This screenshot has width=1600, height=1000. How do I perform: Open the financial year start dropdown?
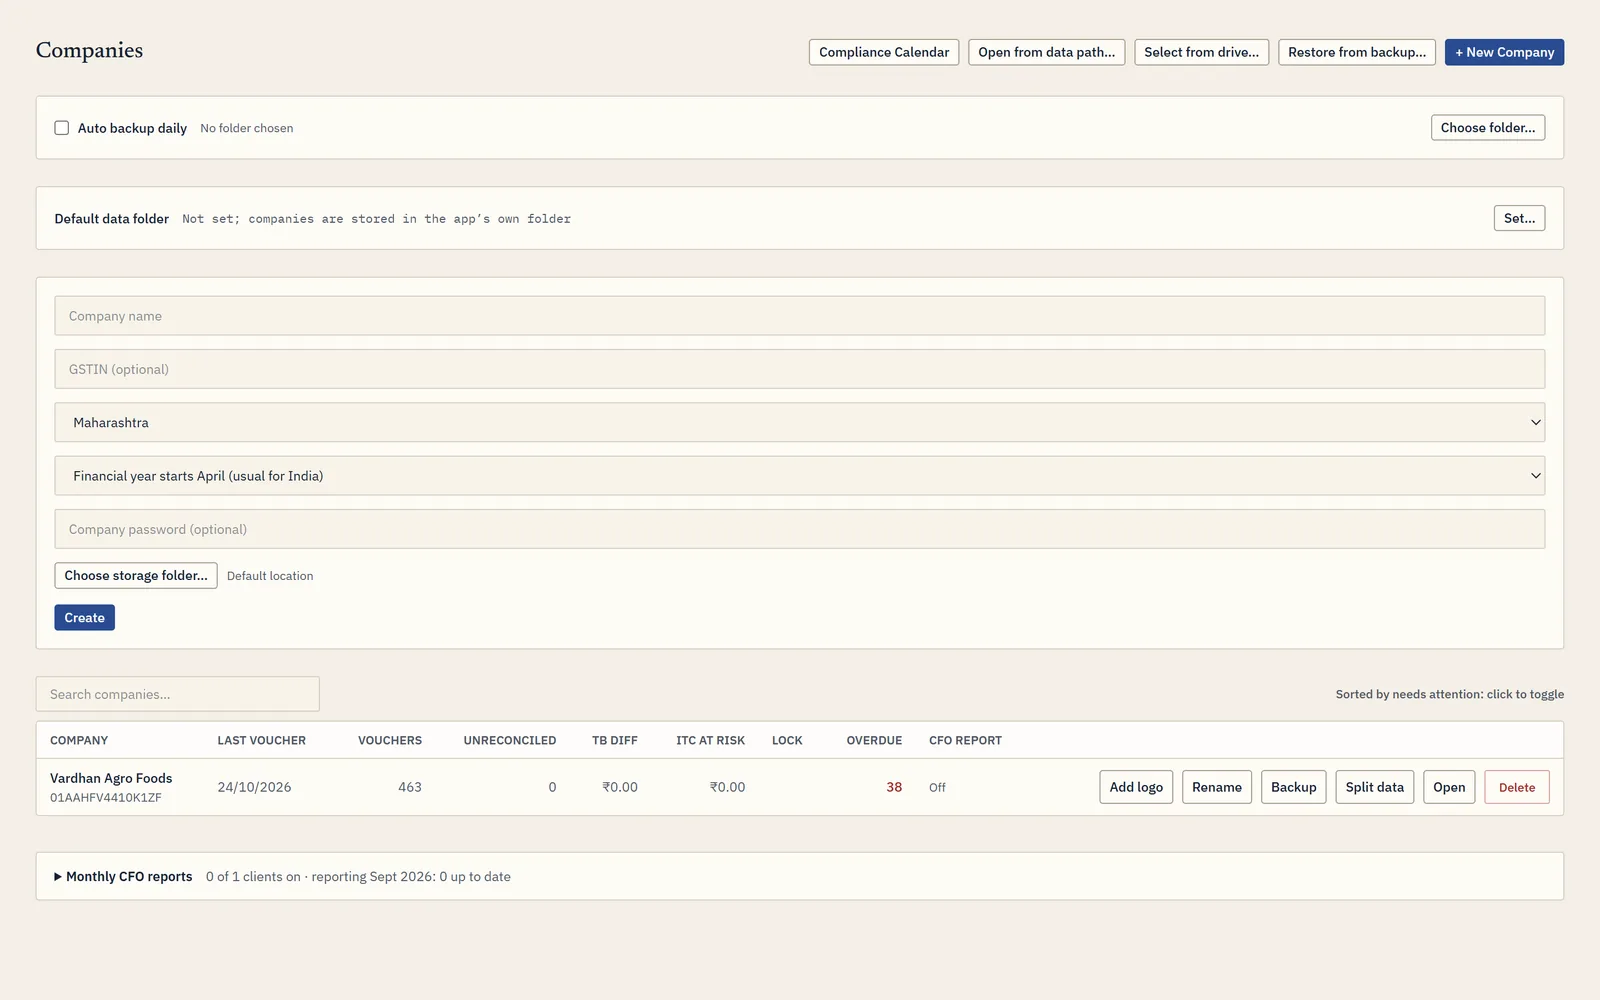coord(799,476)
